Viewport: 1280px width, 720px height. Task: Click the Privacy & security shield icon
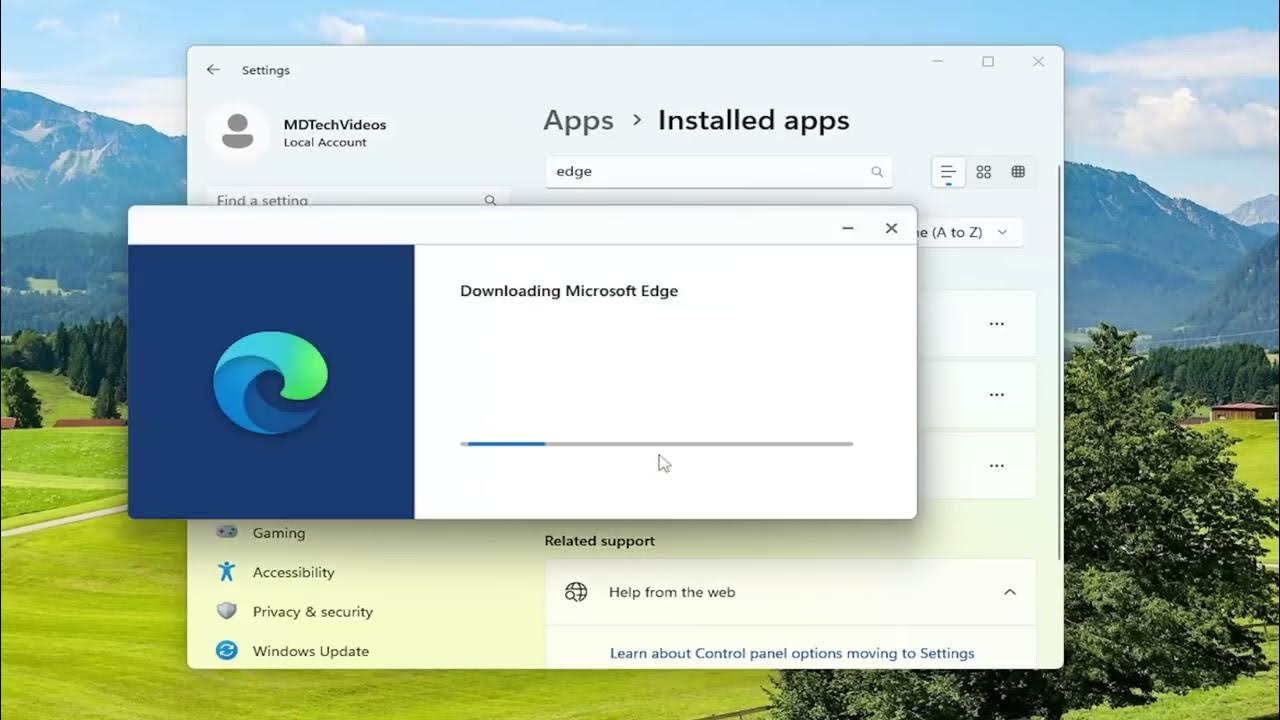(x=227, y=611)
